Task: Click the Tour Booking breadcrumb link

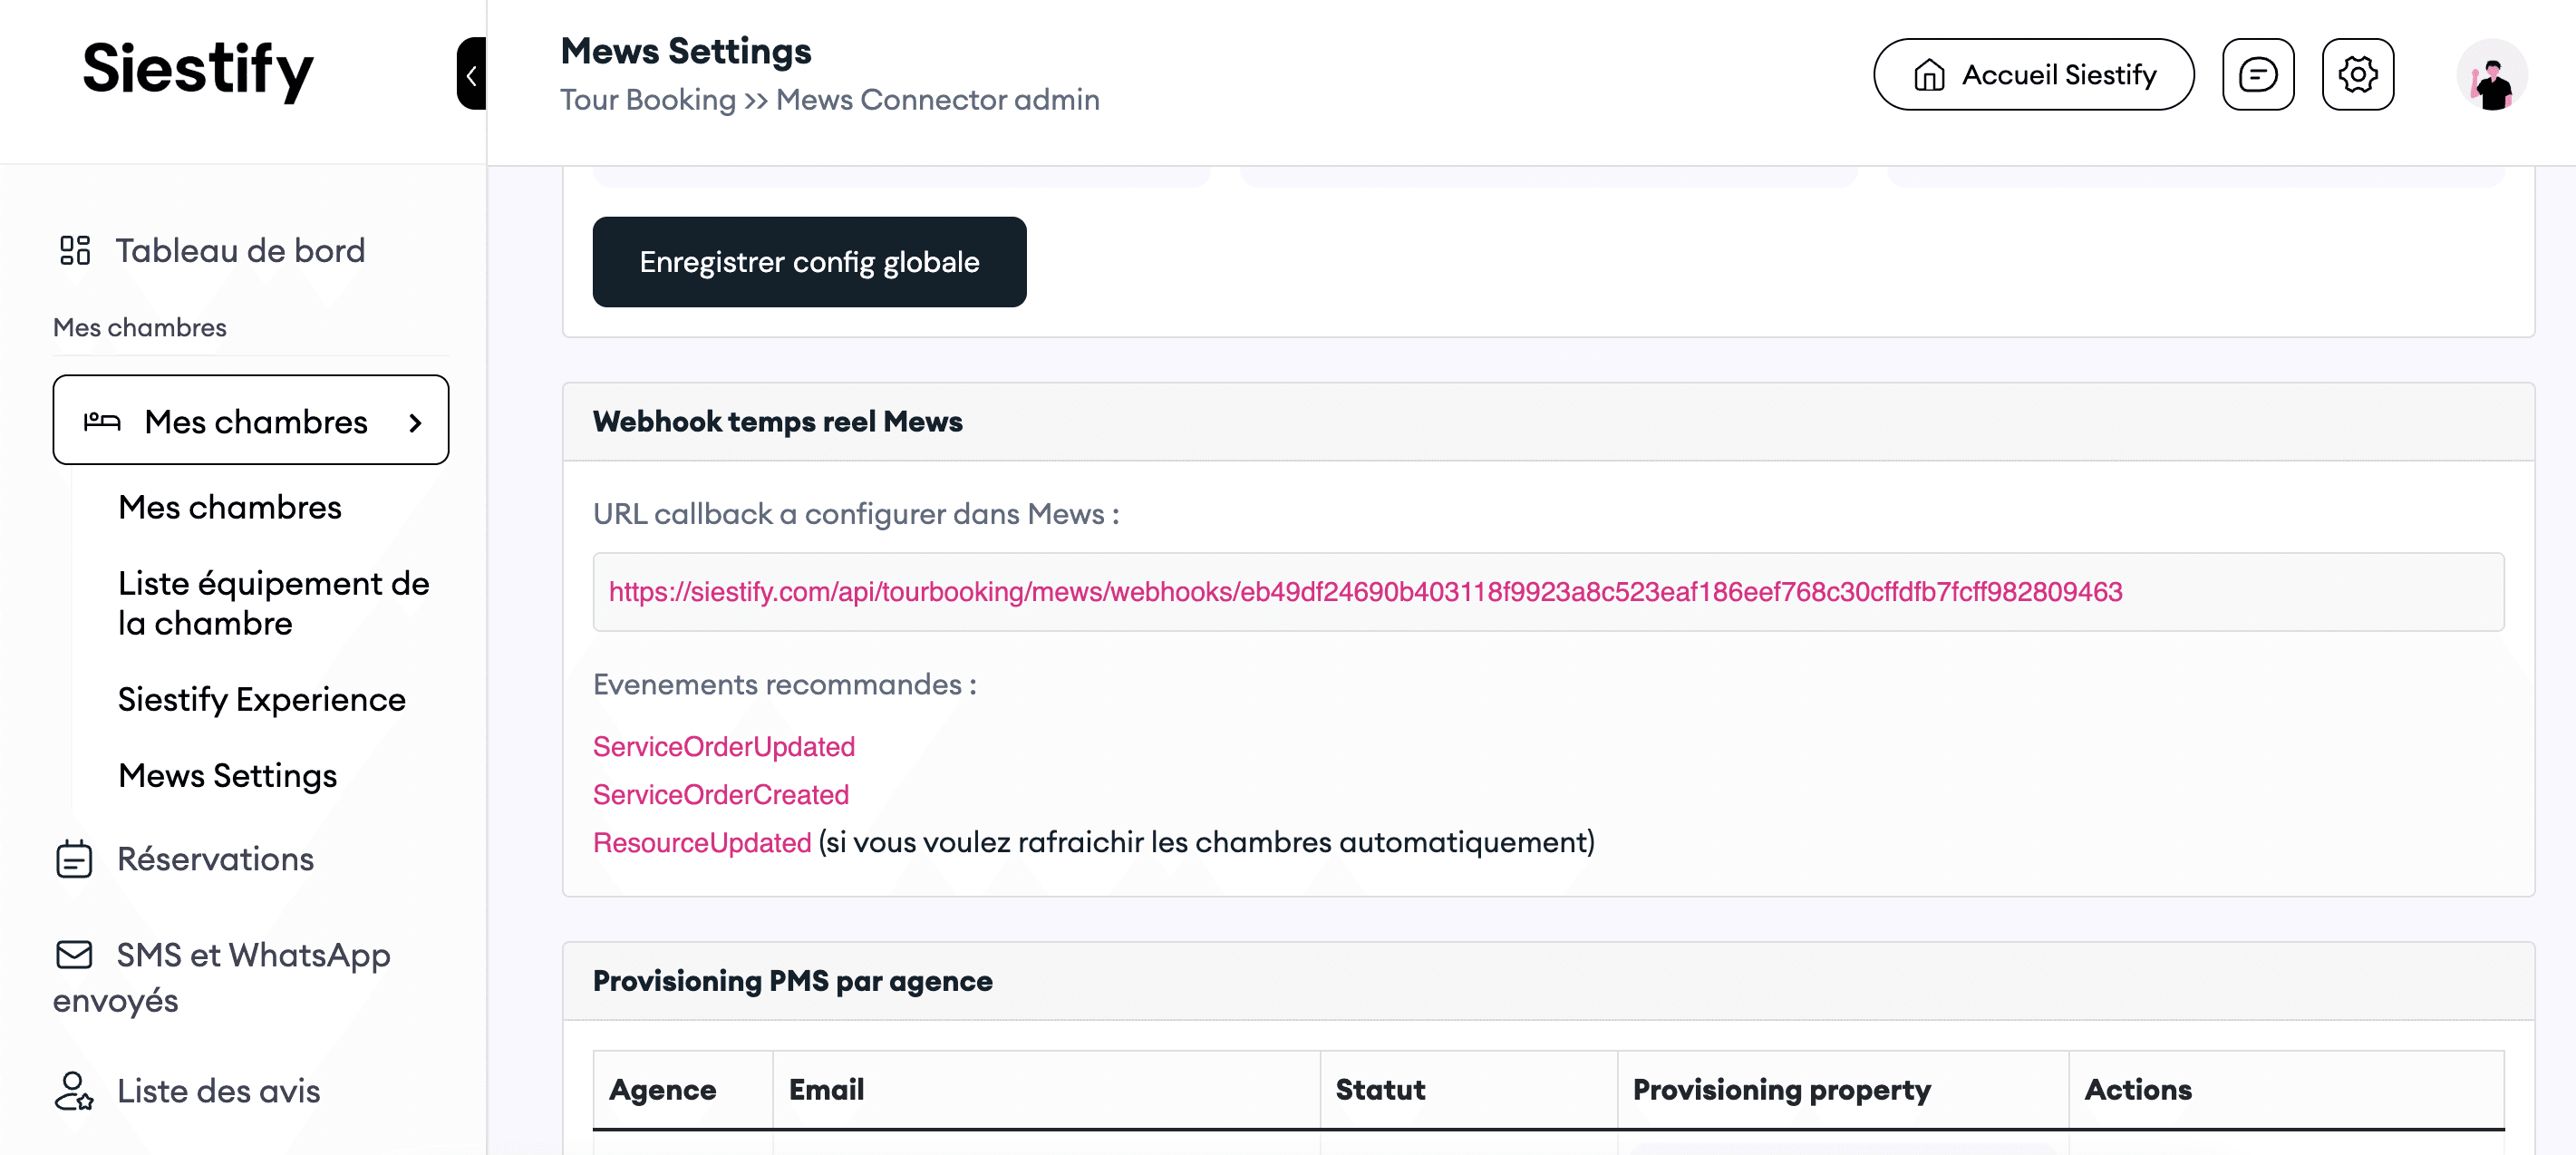Action: [x=647, y=100]
